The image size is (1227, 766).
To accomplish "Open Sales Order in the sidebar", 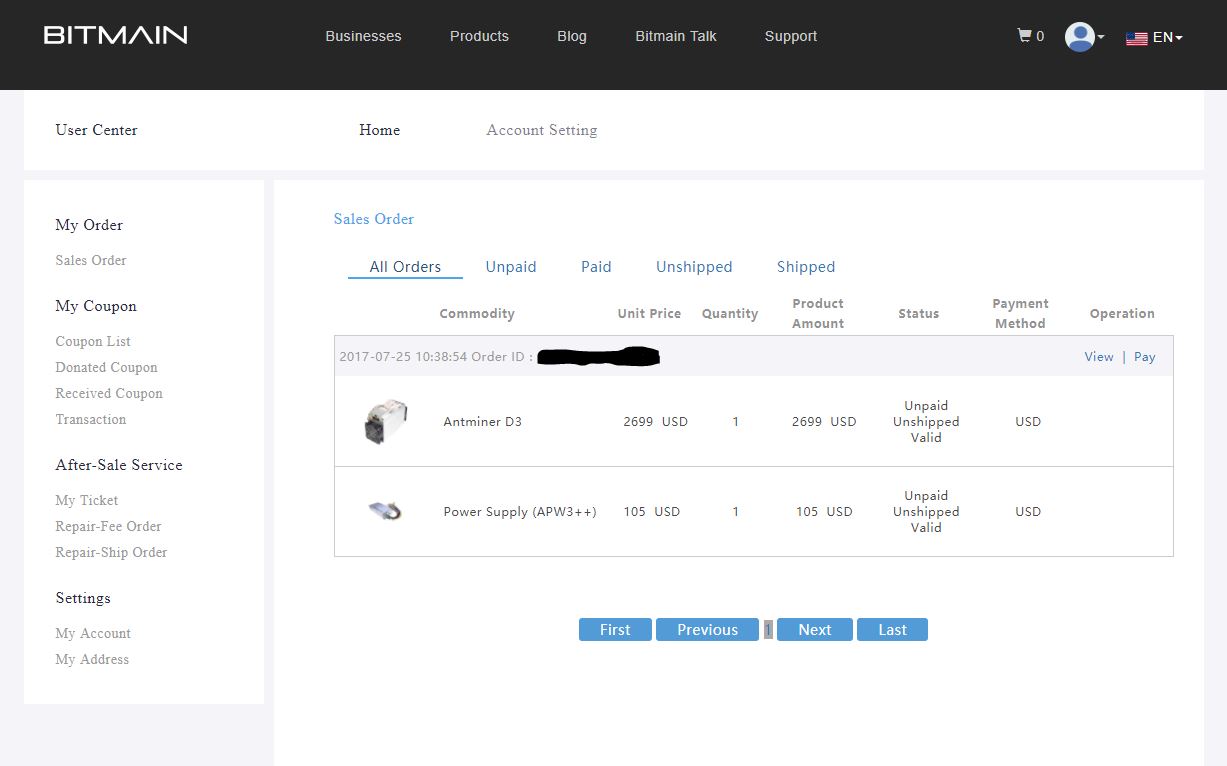I will (91, 260).
